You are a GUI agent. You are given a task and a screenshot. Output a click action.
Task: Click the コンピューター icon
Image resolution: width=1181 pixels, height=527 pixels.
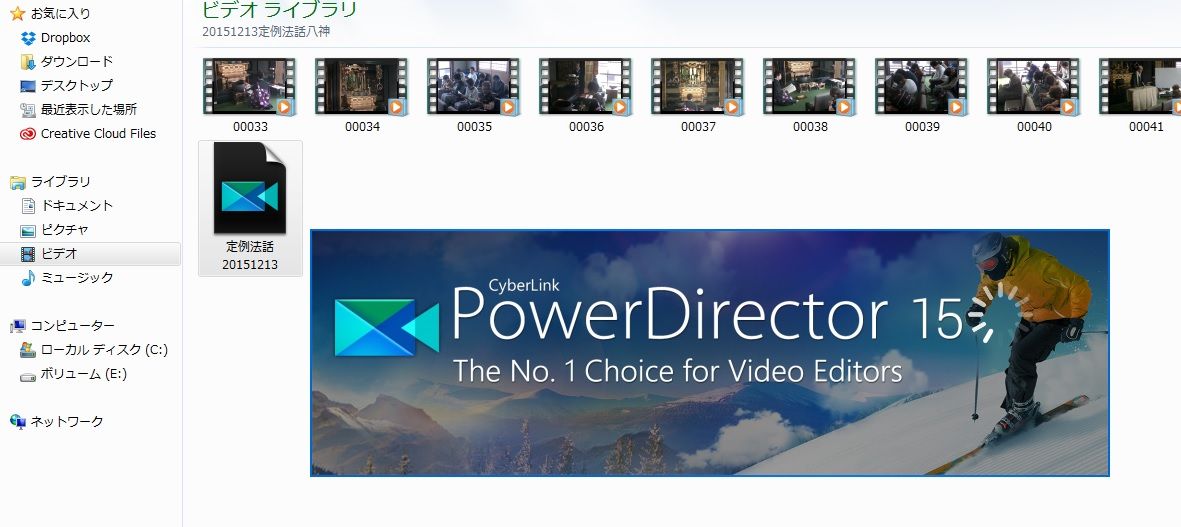pyautogui.click(x=17, y=326)
